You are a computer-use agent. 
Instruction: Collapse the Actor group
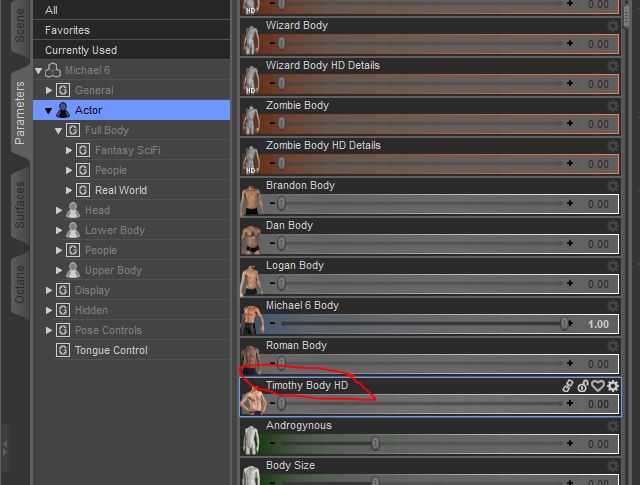[49, 111]
